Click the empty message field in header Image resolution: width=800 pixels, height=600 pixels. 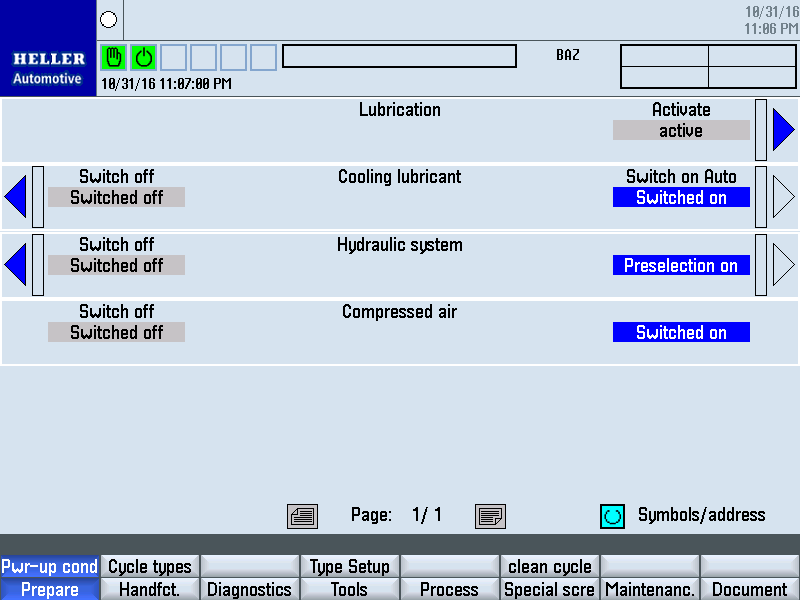(399, 56)
